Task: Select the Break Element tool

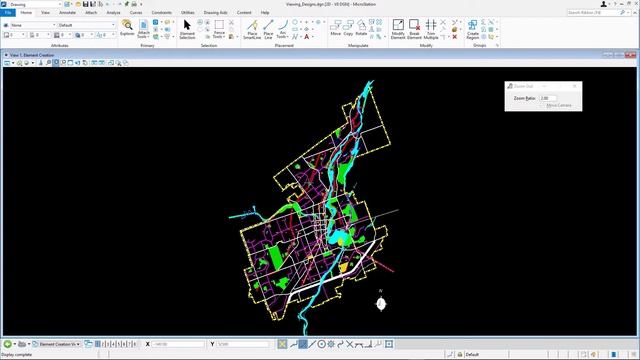Action: tap(414, 29)
